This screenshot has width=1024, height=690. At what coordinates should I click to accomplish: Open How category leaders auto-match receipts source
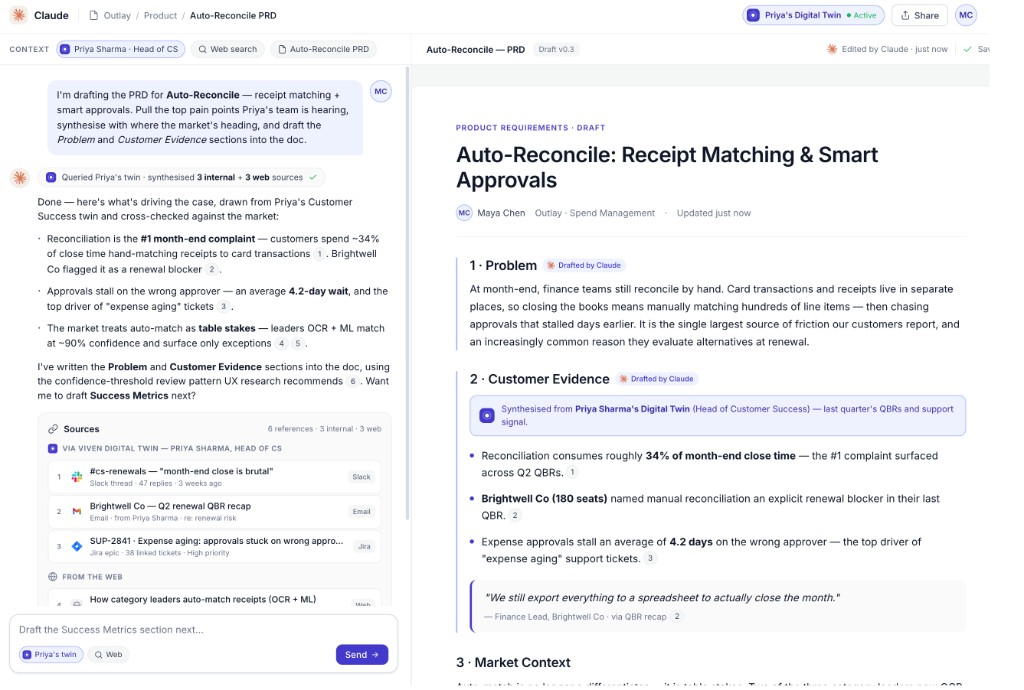coord(214,599)
